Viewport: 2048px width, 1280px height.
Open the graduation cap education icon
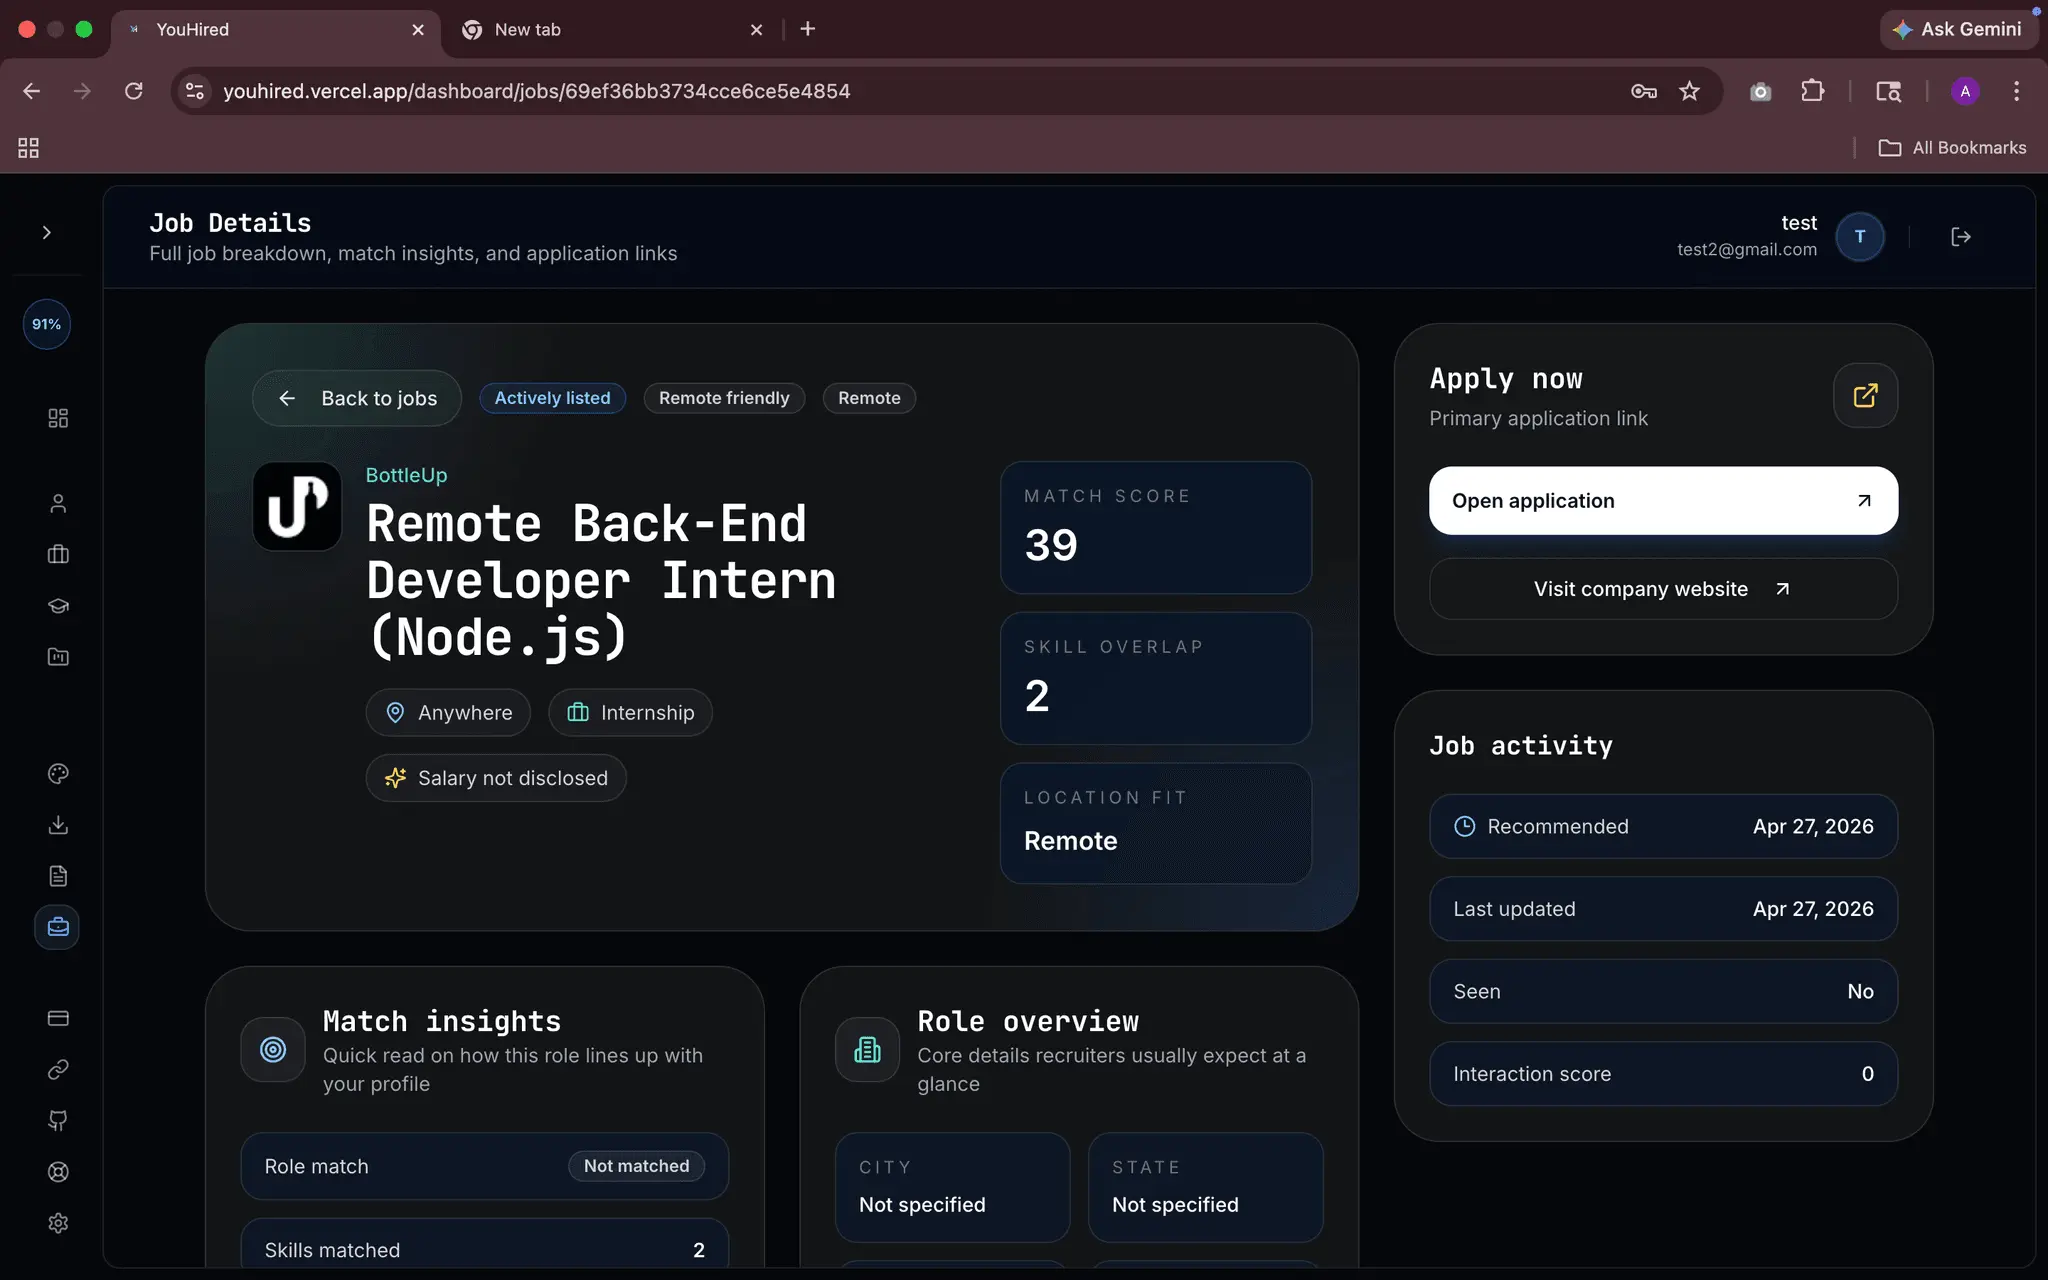(x=58, y=606)
